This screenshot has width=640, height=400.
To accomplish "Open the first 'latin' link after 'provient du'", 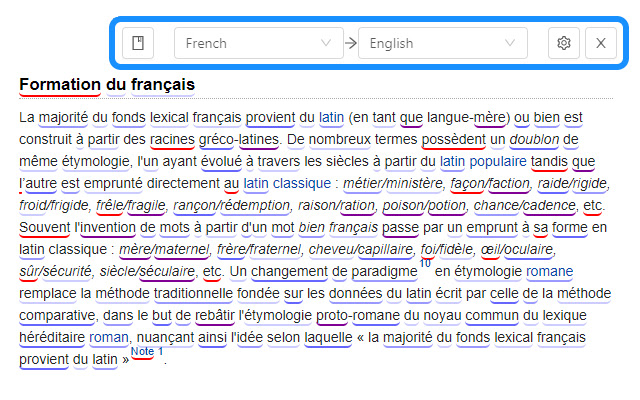I will 331,118.
